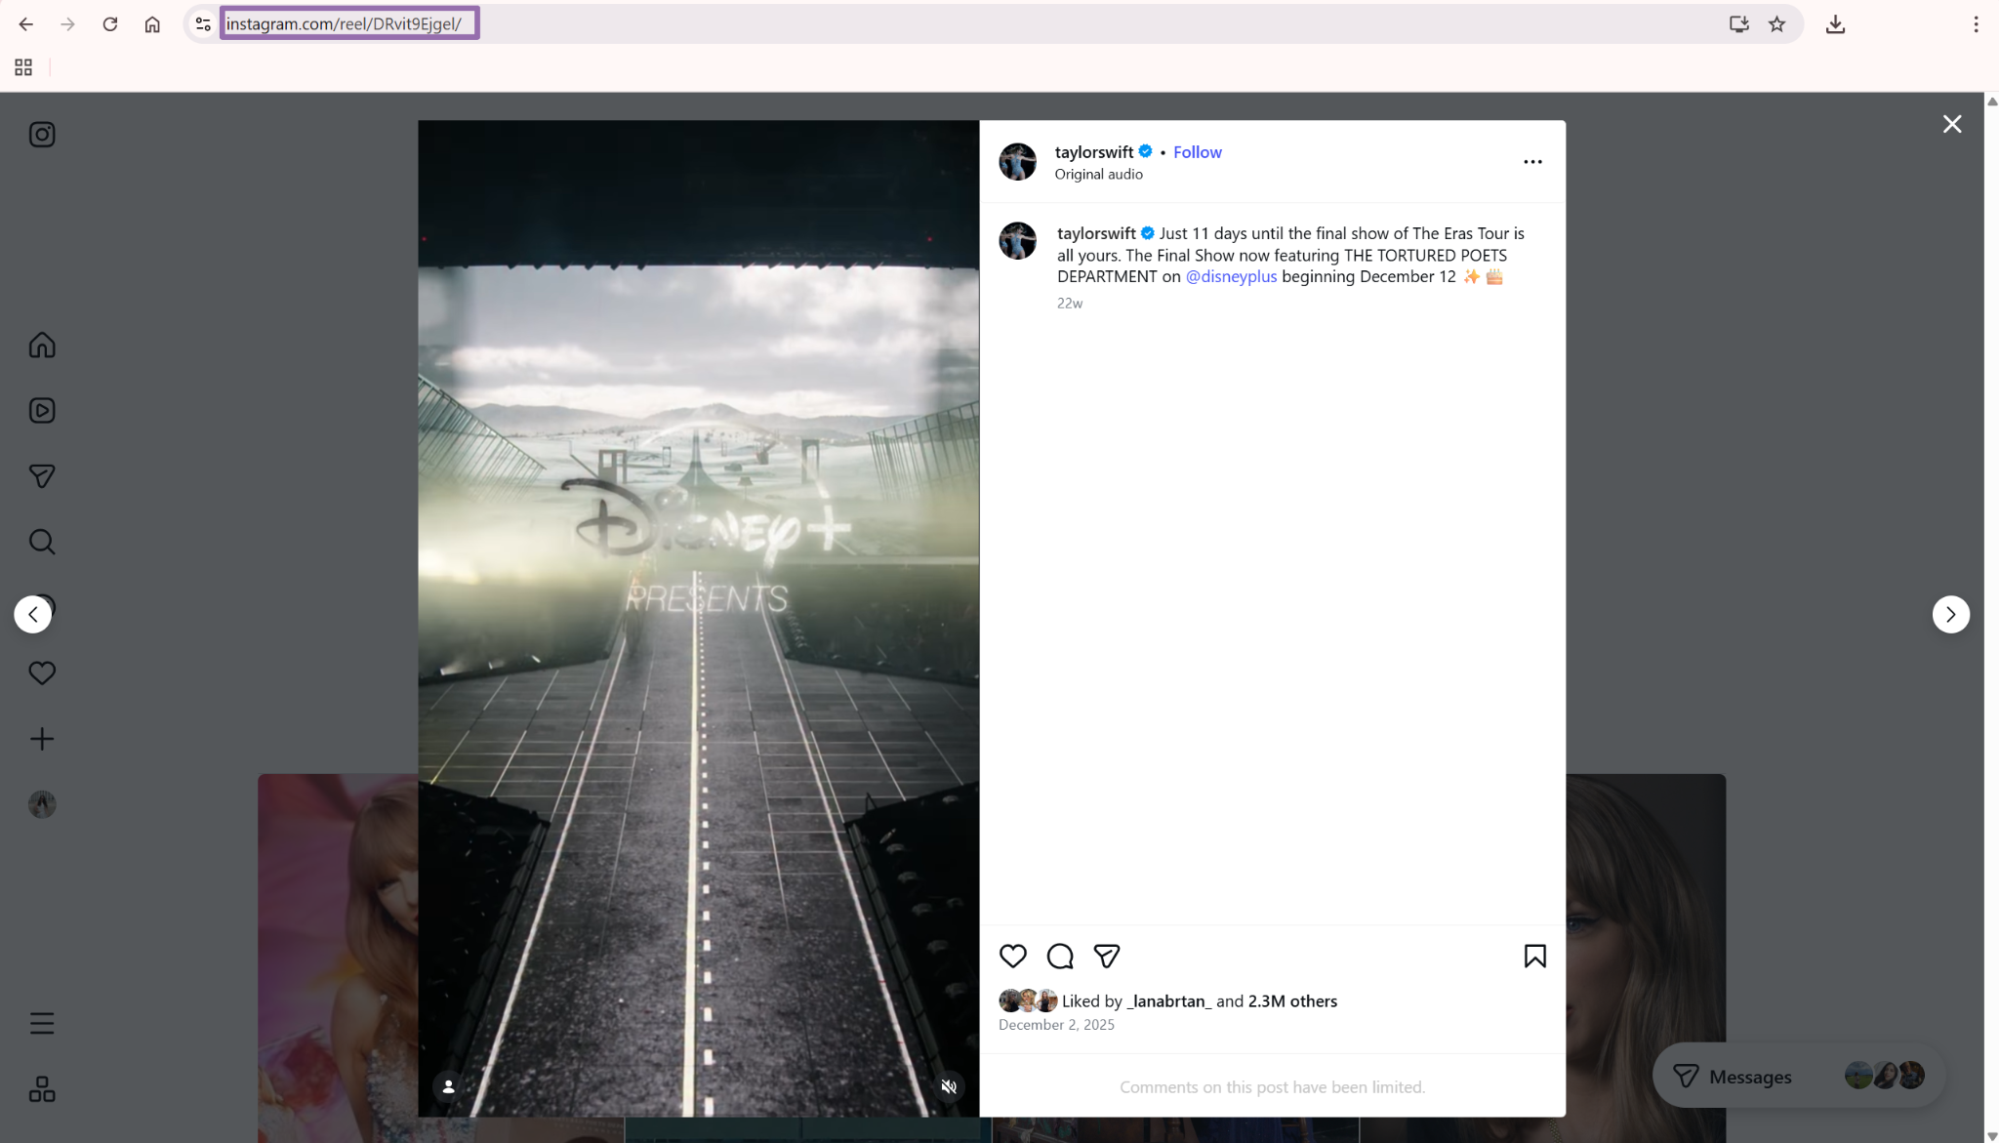
Task: Unmute the reel audio
Action: [949, 1087]
